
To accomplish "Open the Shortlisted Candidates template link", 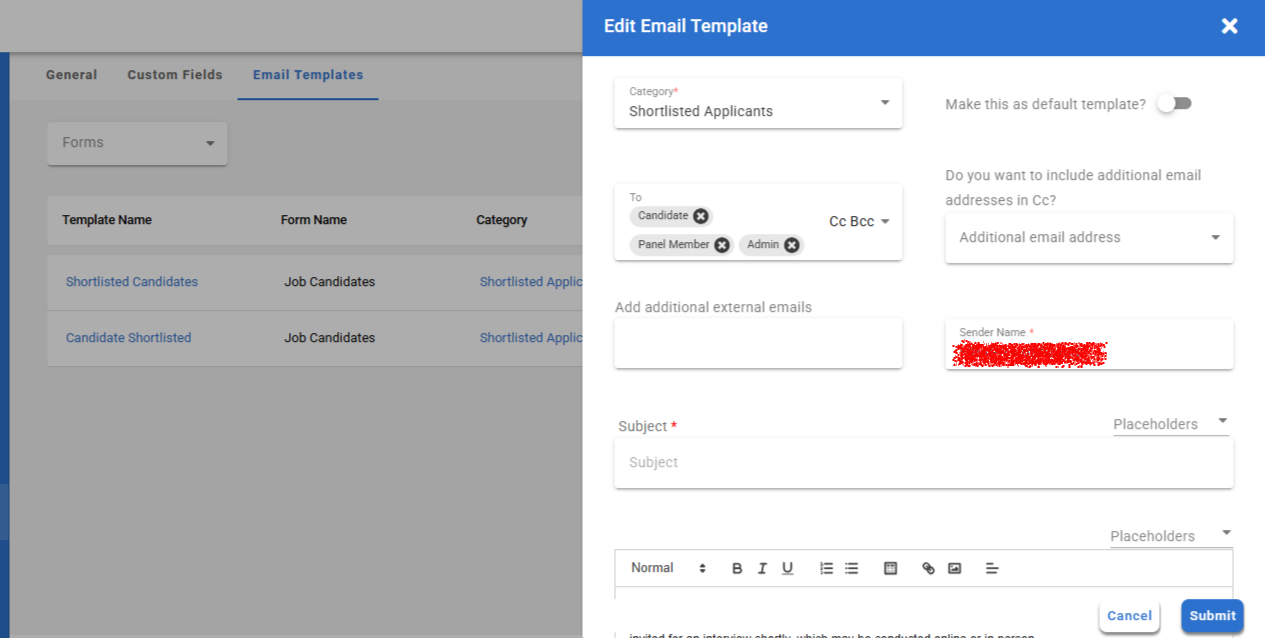I will [132, 282].
